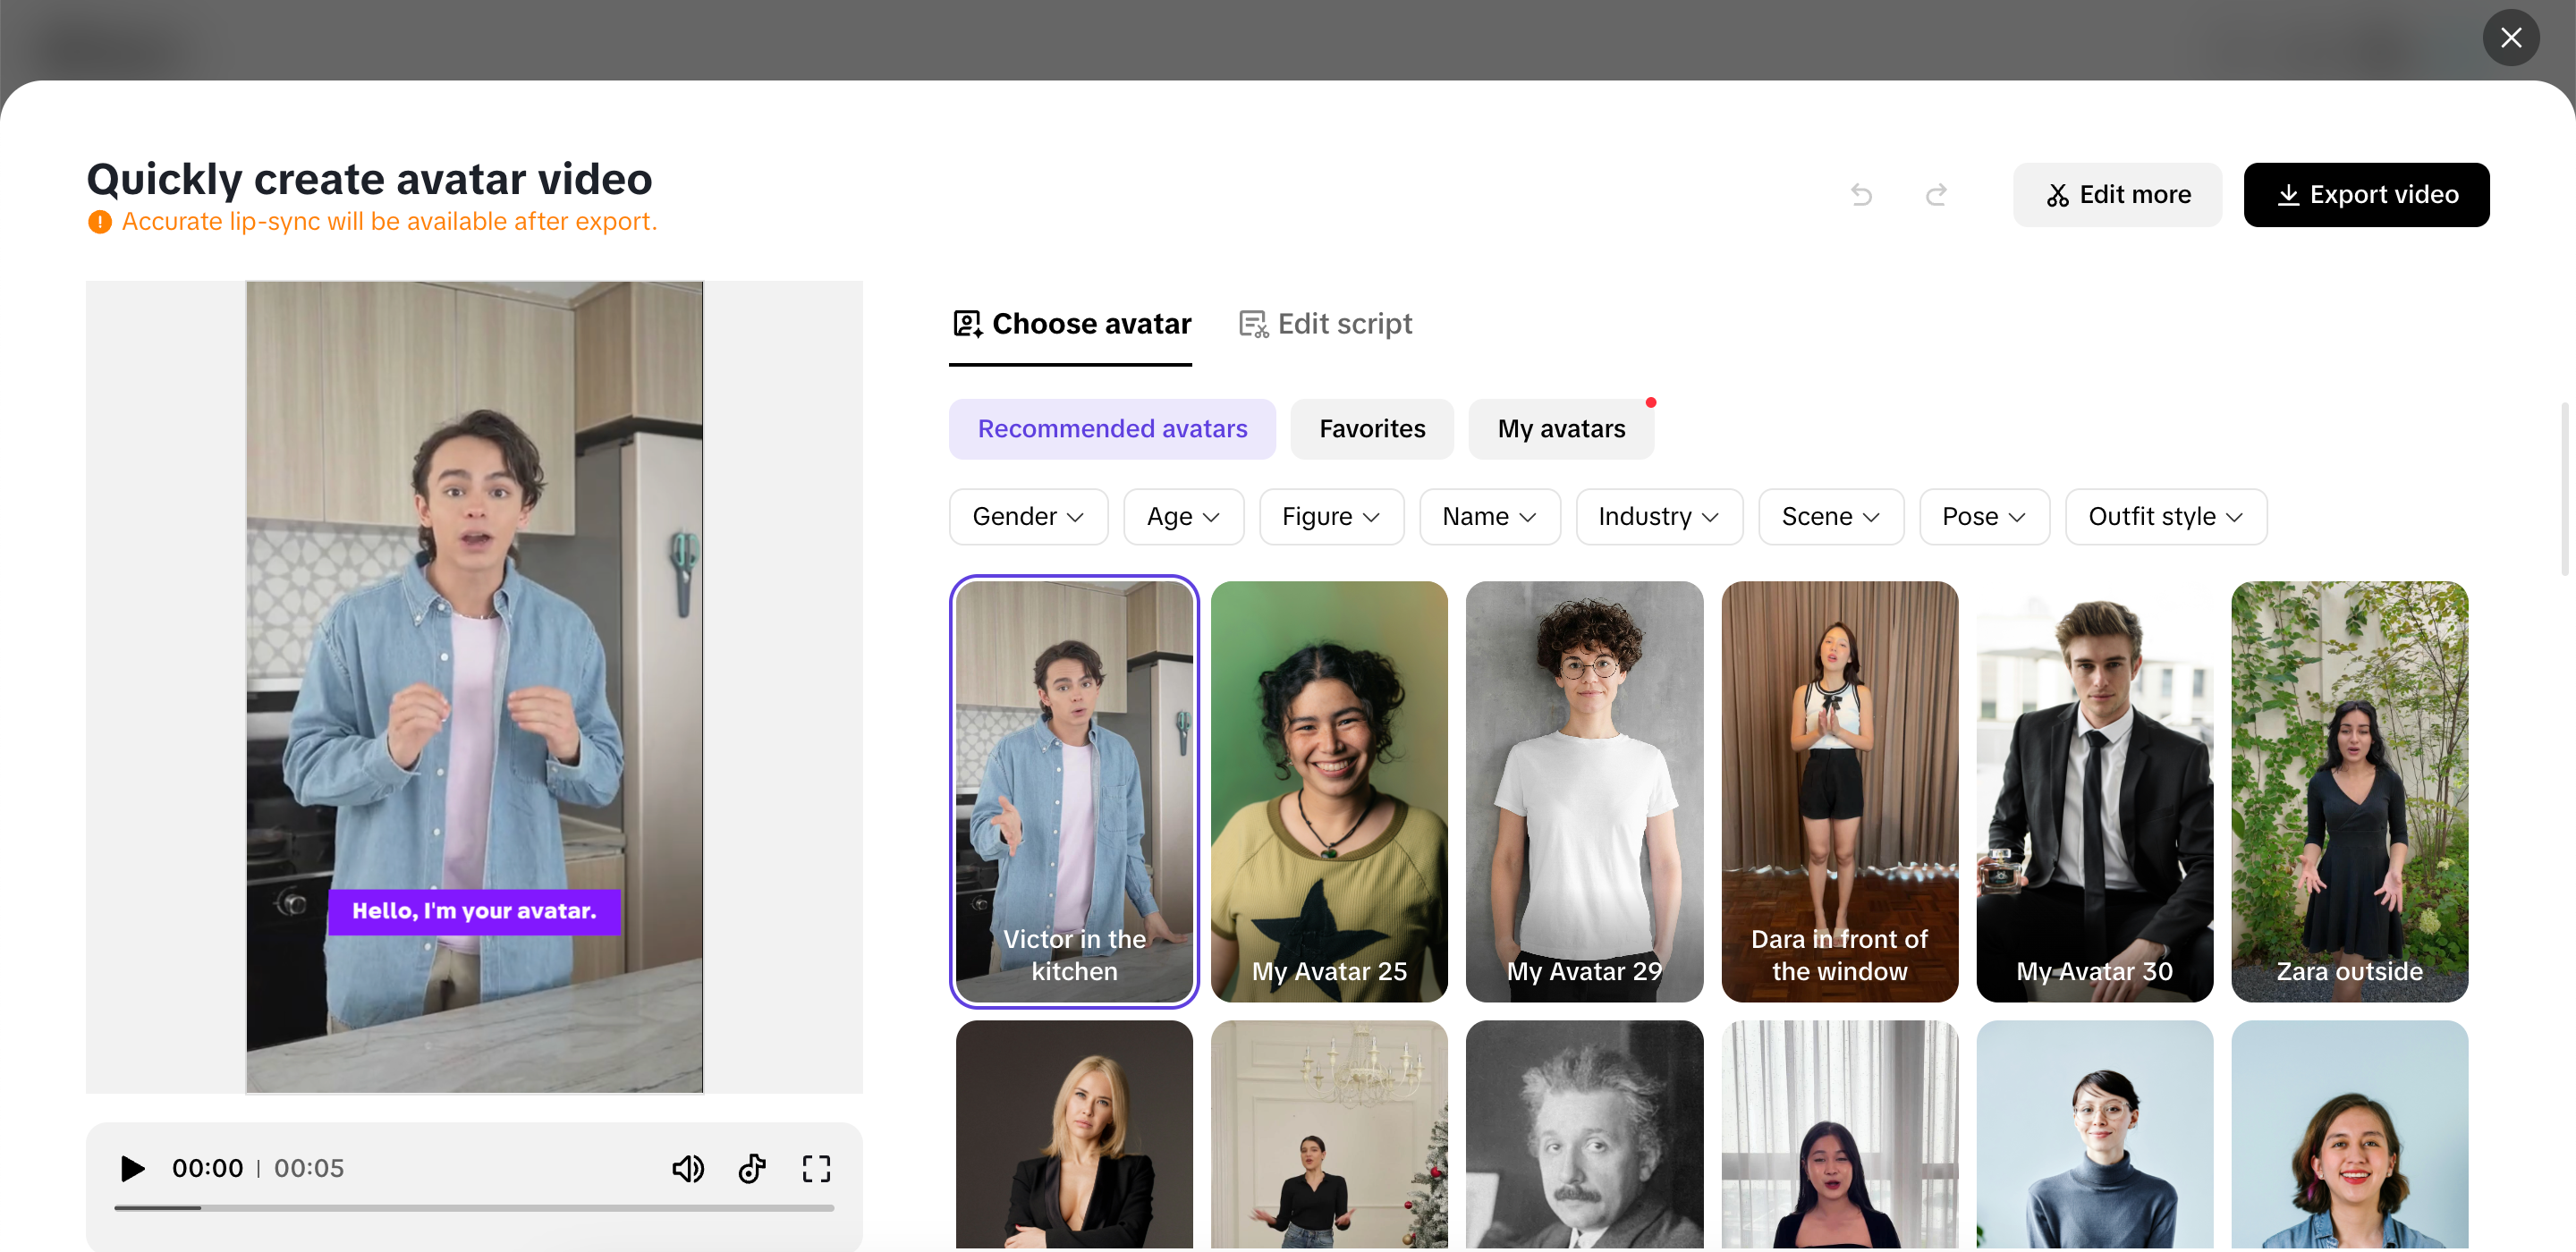Image resolution: width=2576 pixels, height=1252 pixels.
Task: Mute the preview volume speaker icon
Action: [x=687, y=1168]
